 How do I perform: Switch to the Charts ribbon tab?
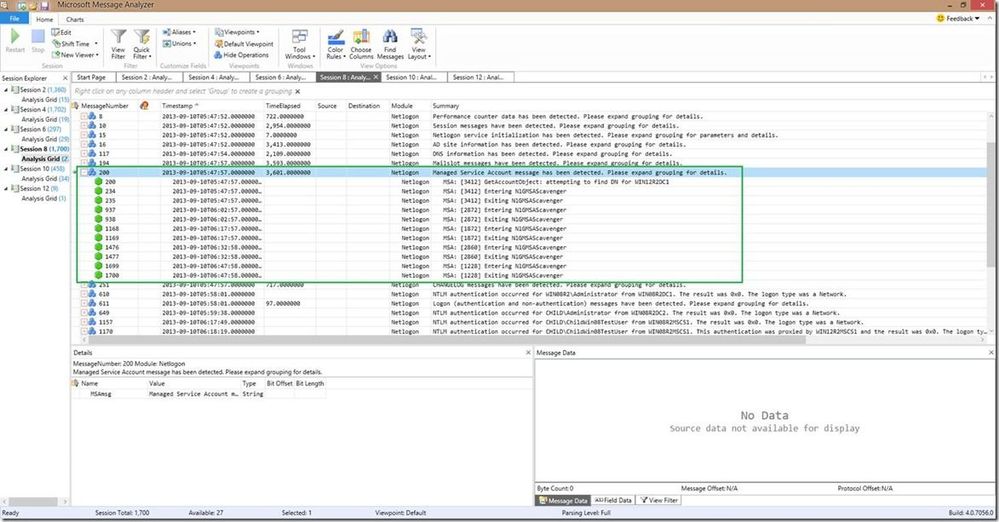[x=75, y=19]
